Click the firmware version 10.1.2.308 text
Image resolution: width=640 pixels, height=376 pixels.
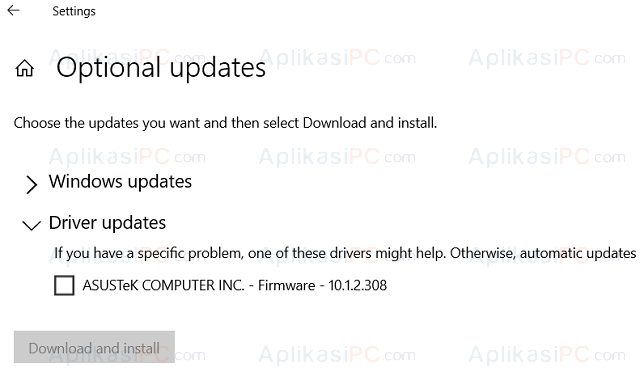coord(358,285)
